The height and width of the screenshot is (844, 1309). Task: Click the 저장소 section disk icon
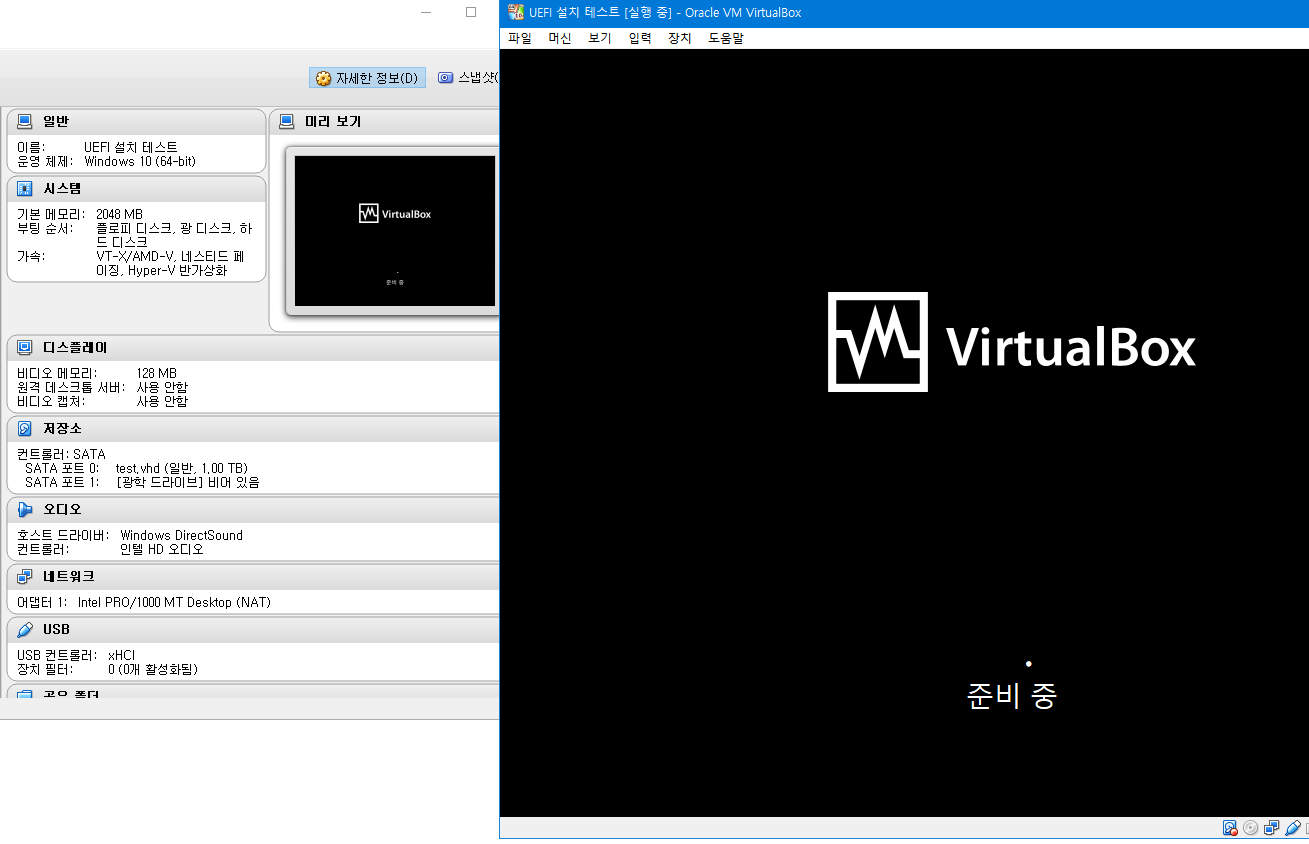click(x=25, y=429)
